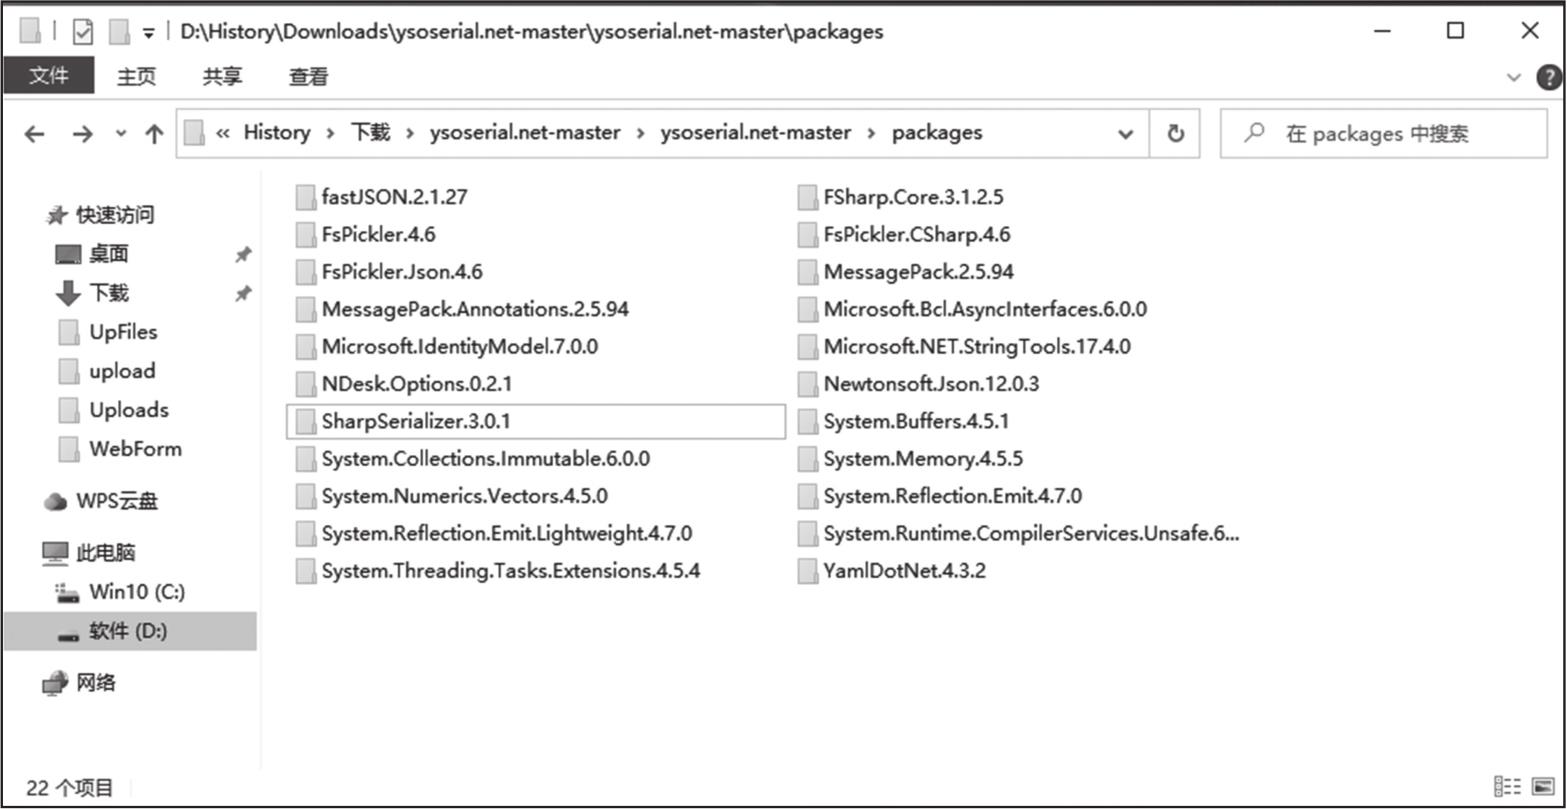Image resolution: width=1567 pixels, height=809 pixels.
Task: Click the 在 packages 中搜索 search box
Action: pos(1383,133)
